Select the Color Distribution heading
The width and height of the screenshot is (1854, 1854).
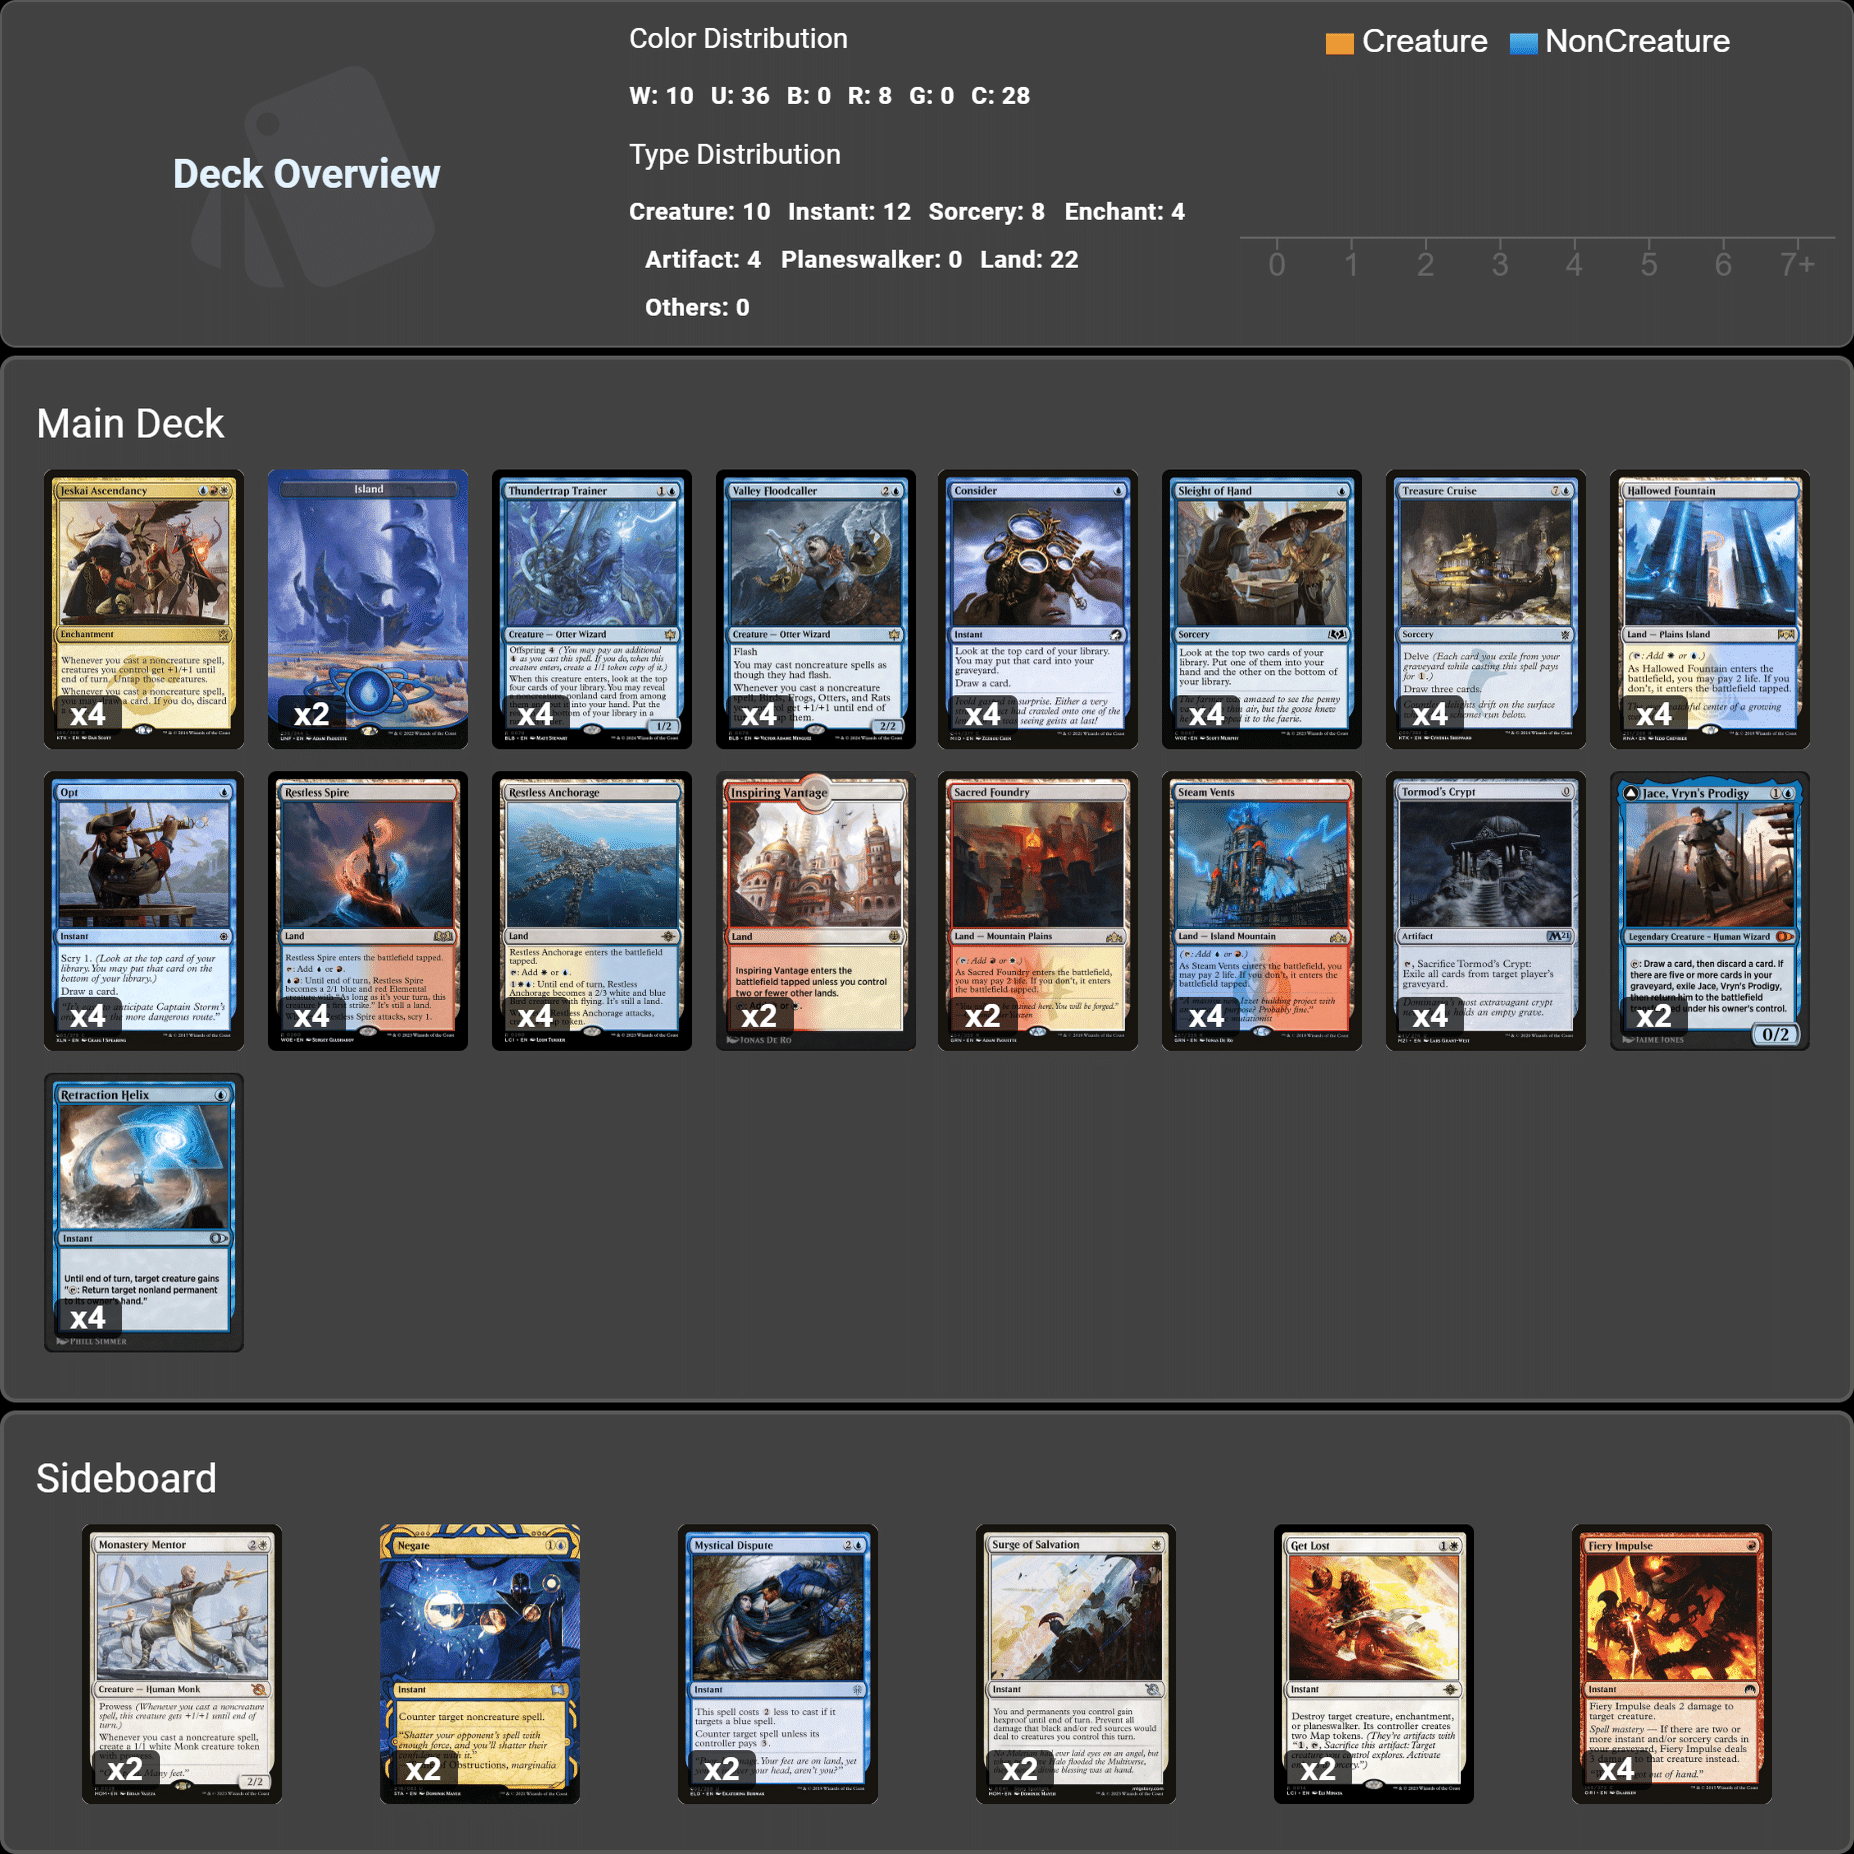[738, 39]
